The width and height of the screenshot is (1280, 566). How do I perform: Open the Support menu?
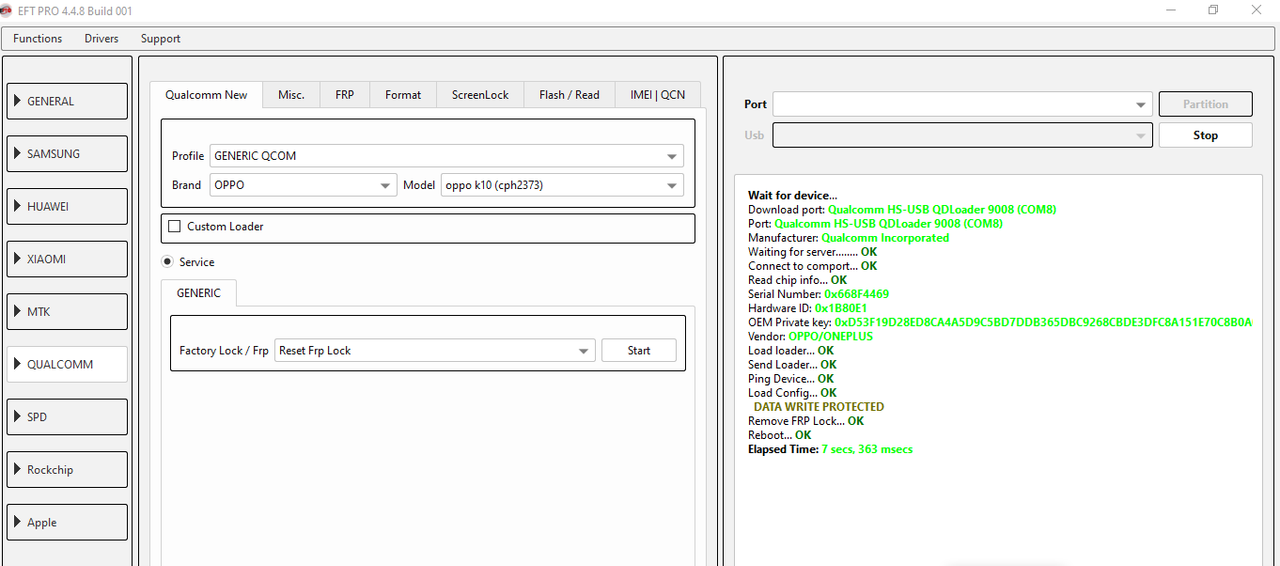[x=160, y=38]
